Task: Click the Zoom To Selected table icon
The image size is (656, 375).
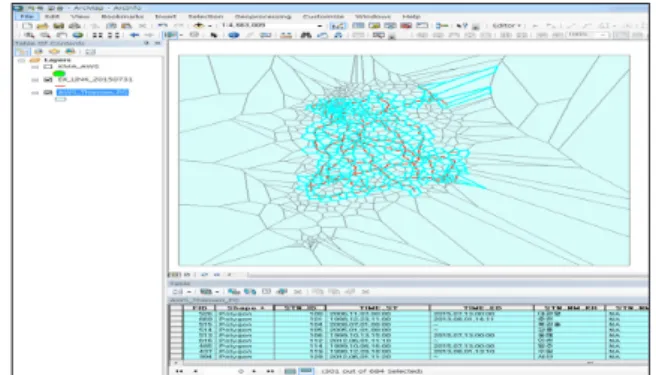Action: [282, 292]
